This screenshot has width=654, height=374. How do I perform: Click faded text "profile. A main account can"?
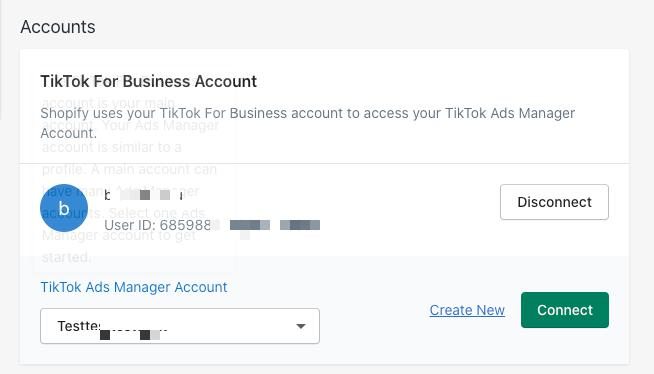pyautogui.click(x=129, y=169)
